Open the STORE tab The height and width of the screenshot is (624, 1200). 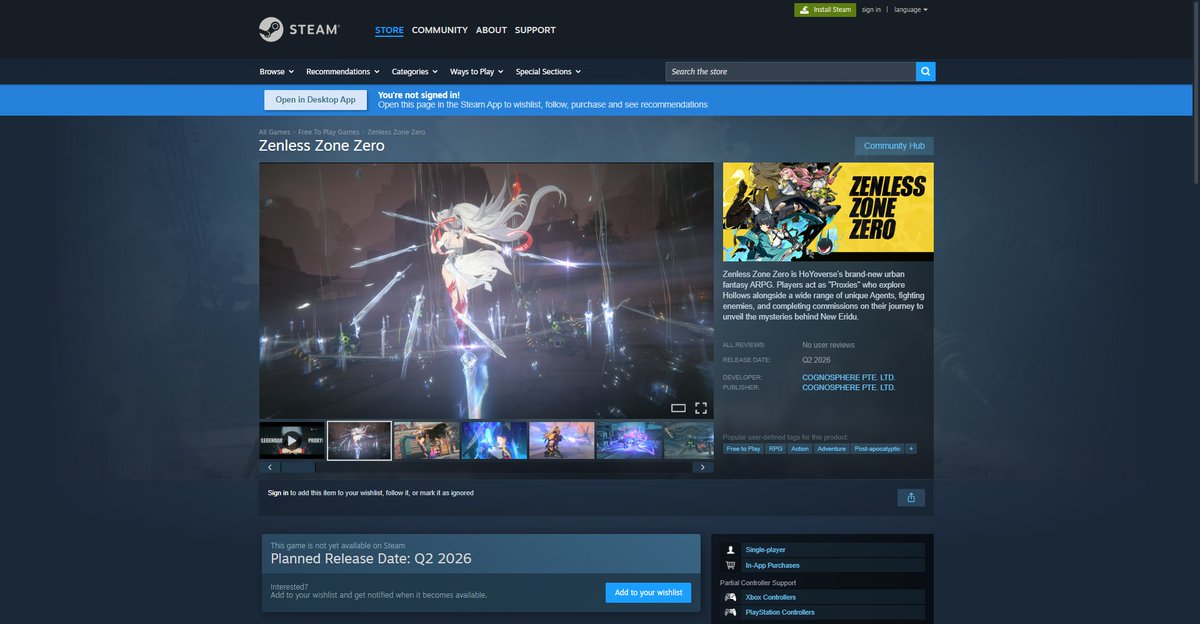[x=389, y=30]
